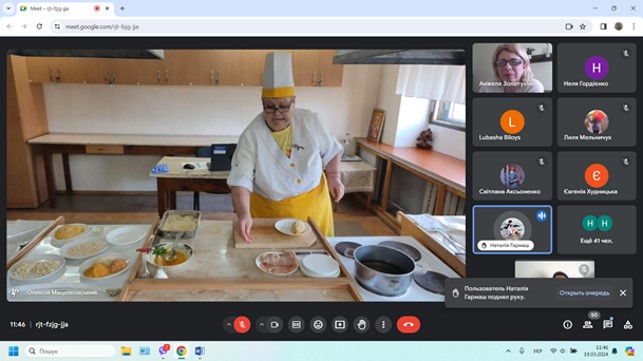Open the browser side panel icon

click(x=603, y=27)
